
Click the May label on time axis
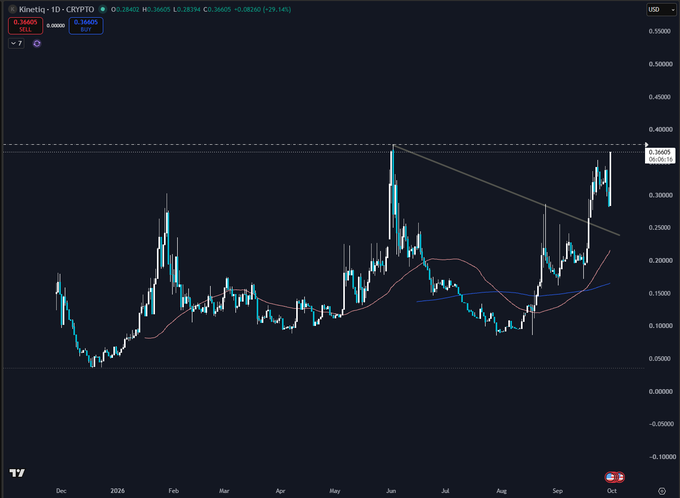point(335,491)
